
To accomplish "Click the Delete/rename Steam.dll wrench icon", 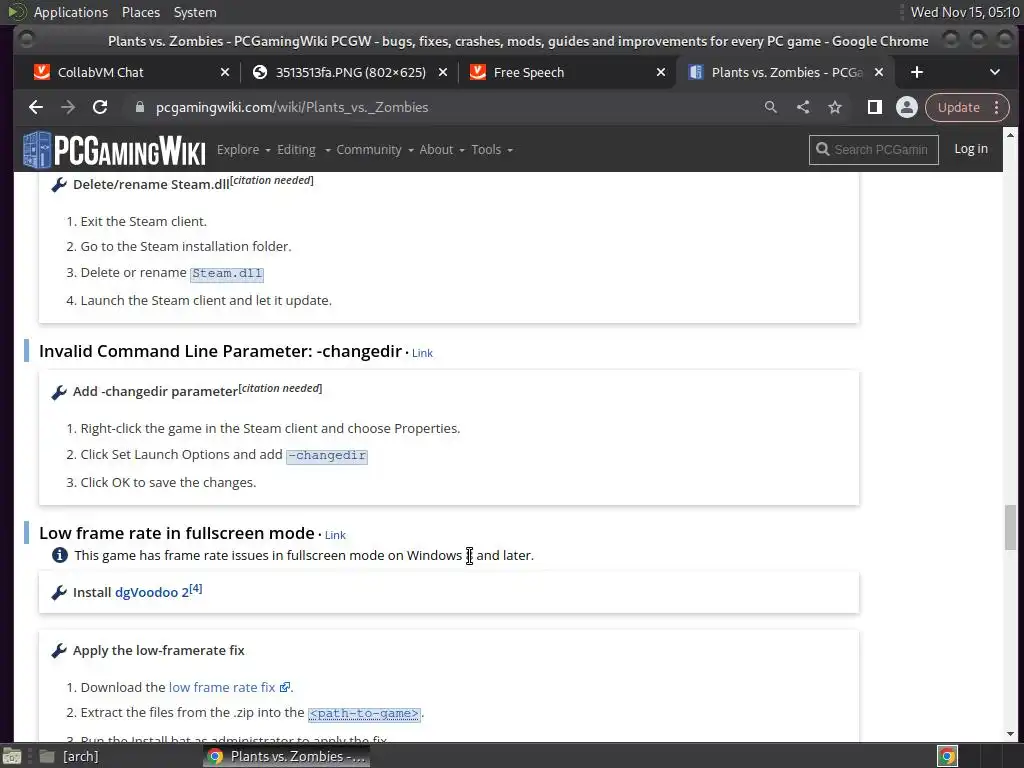I will (59, 185).
